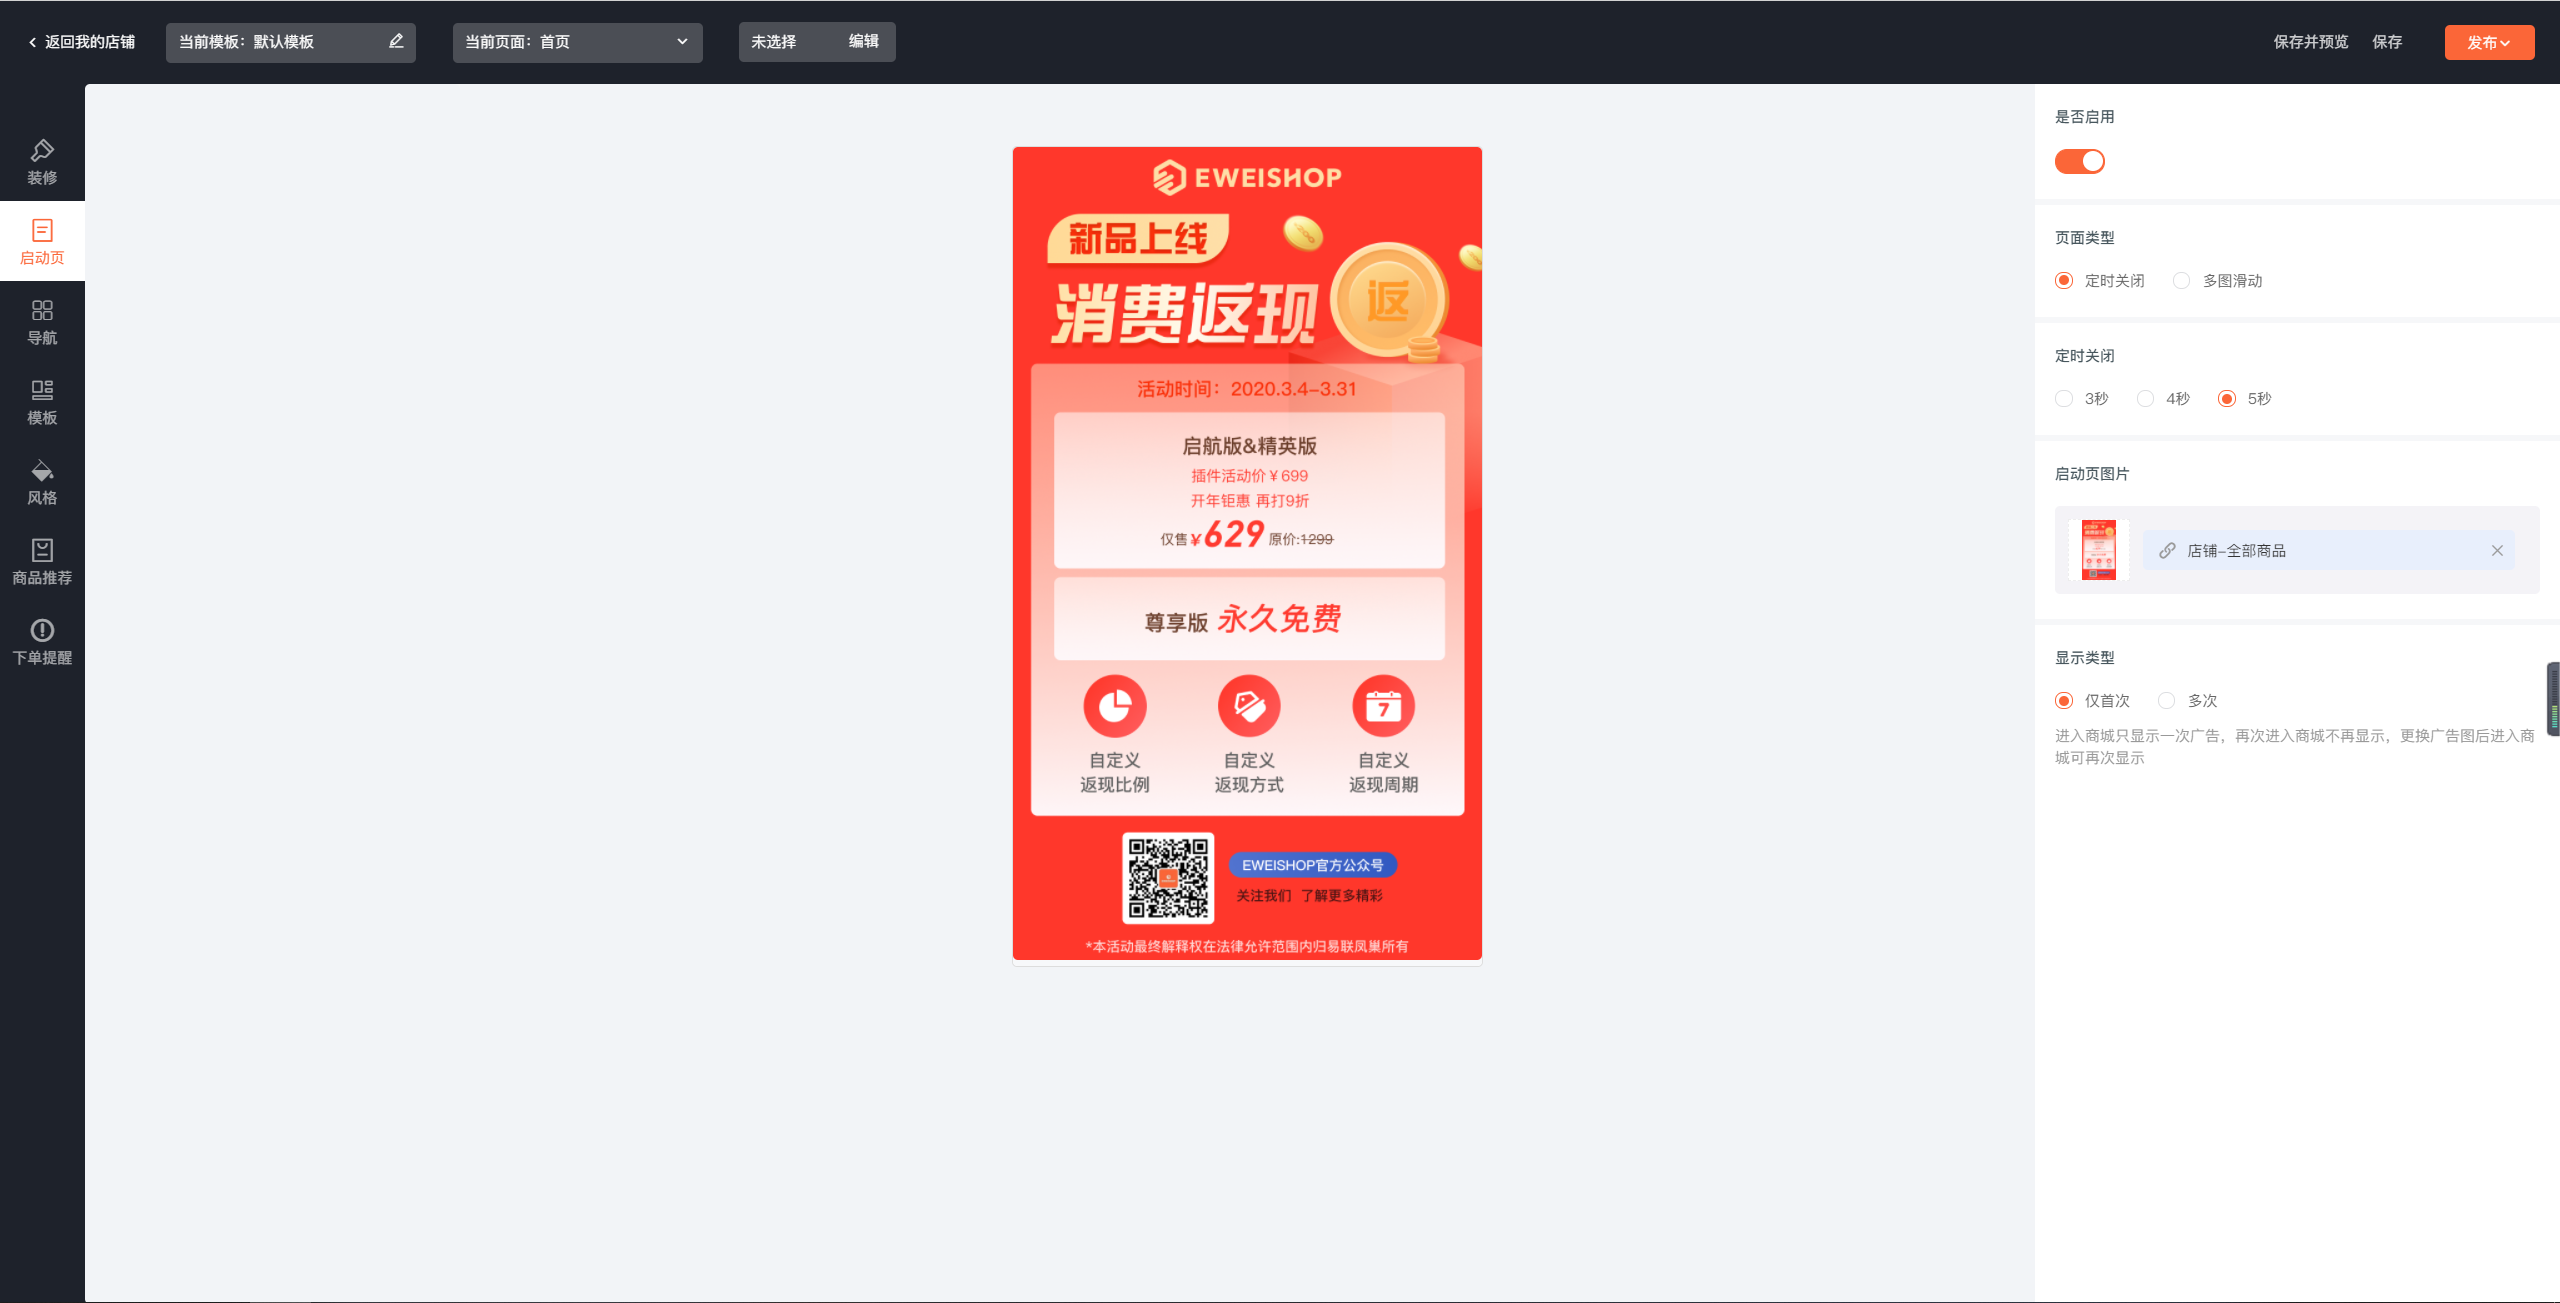Click the 店铺-全部商品 link field
This screenshot has width=2560, height=1303.
pos(2328,551)
